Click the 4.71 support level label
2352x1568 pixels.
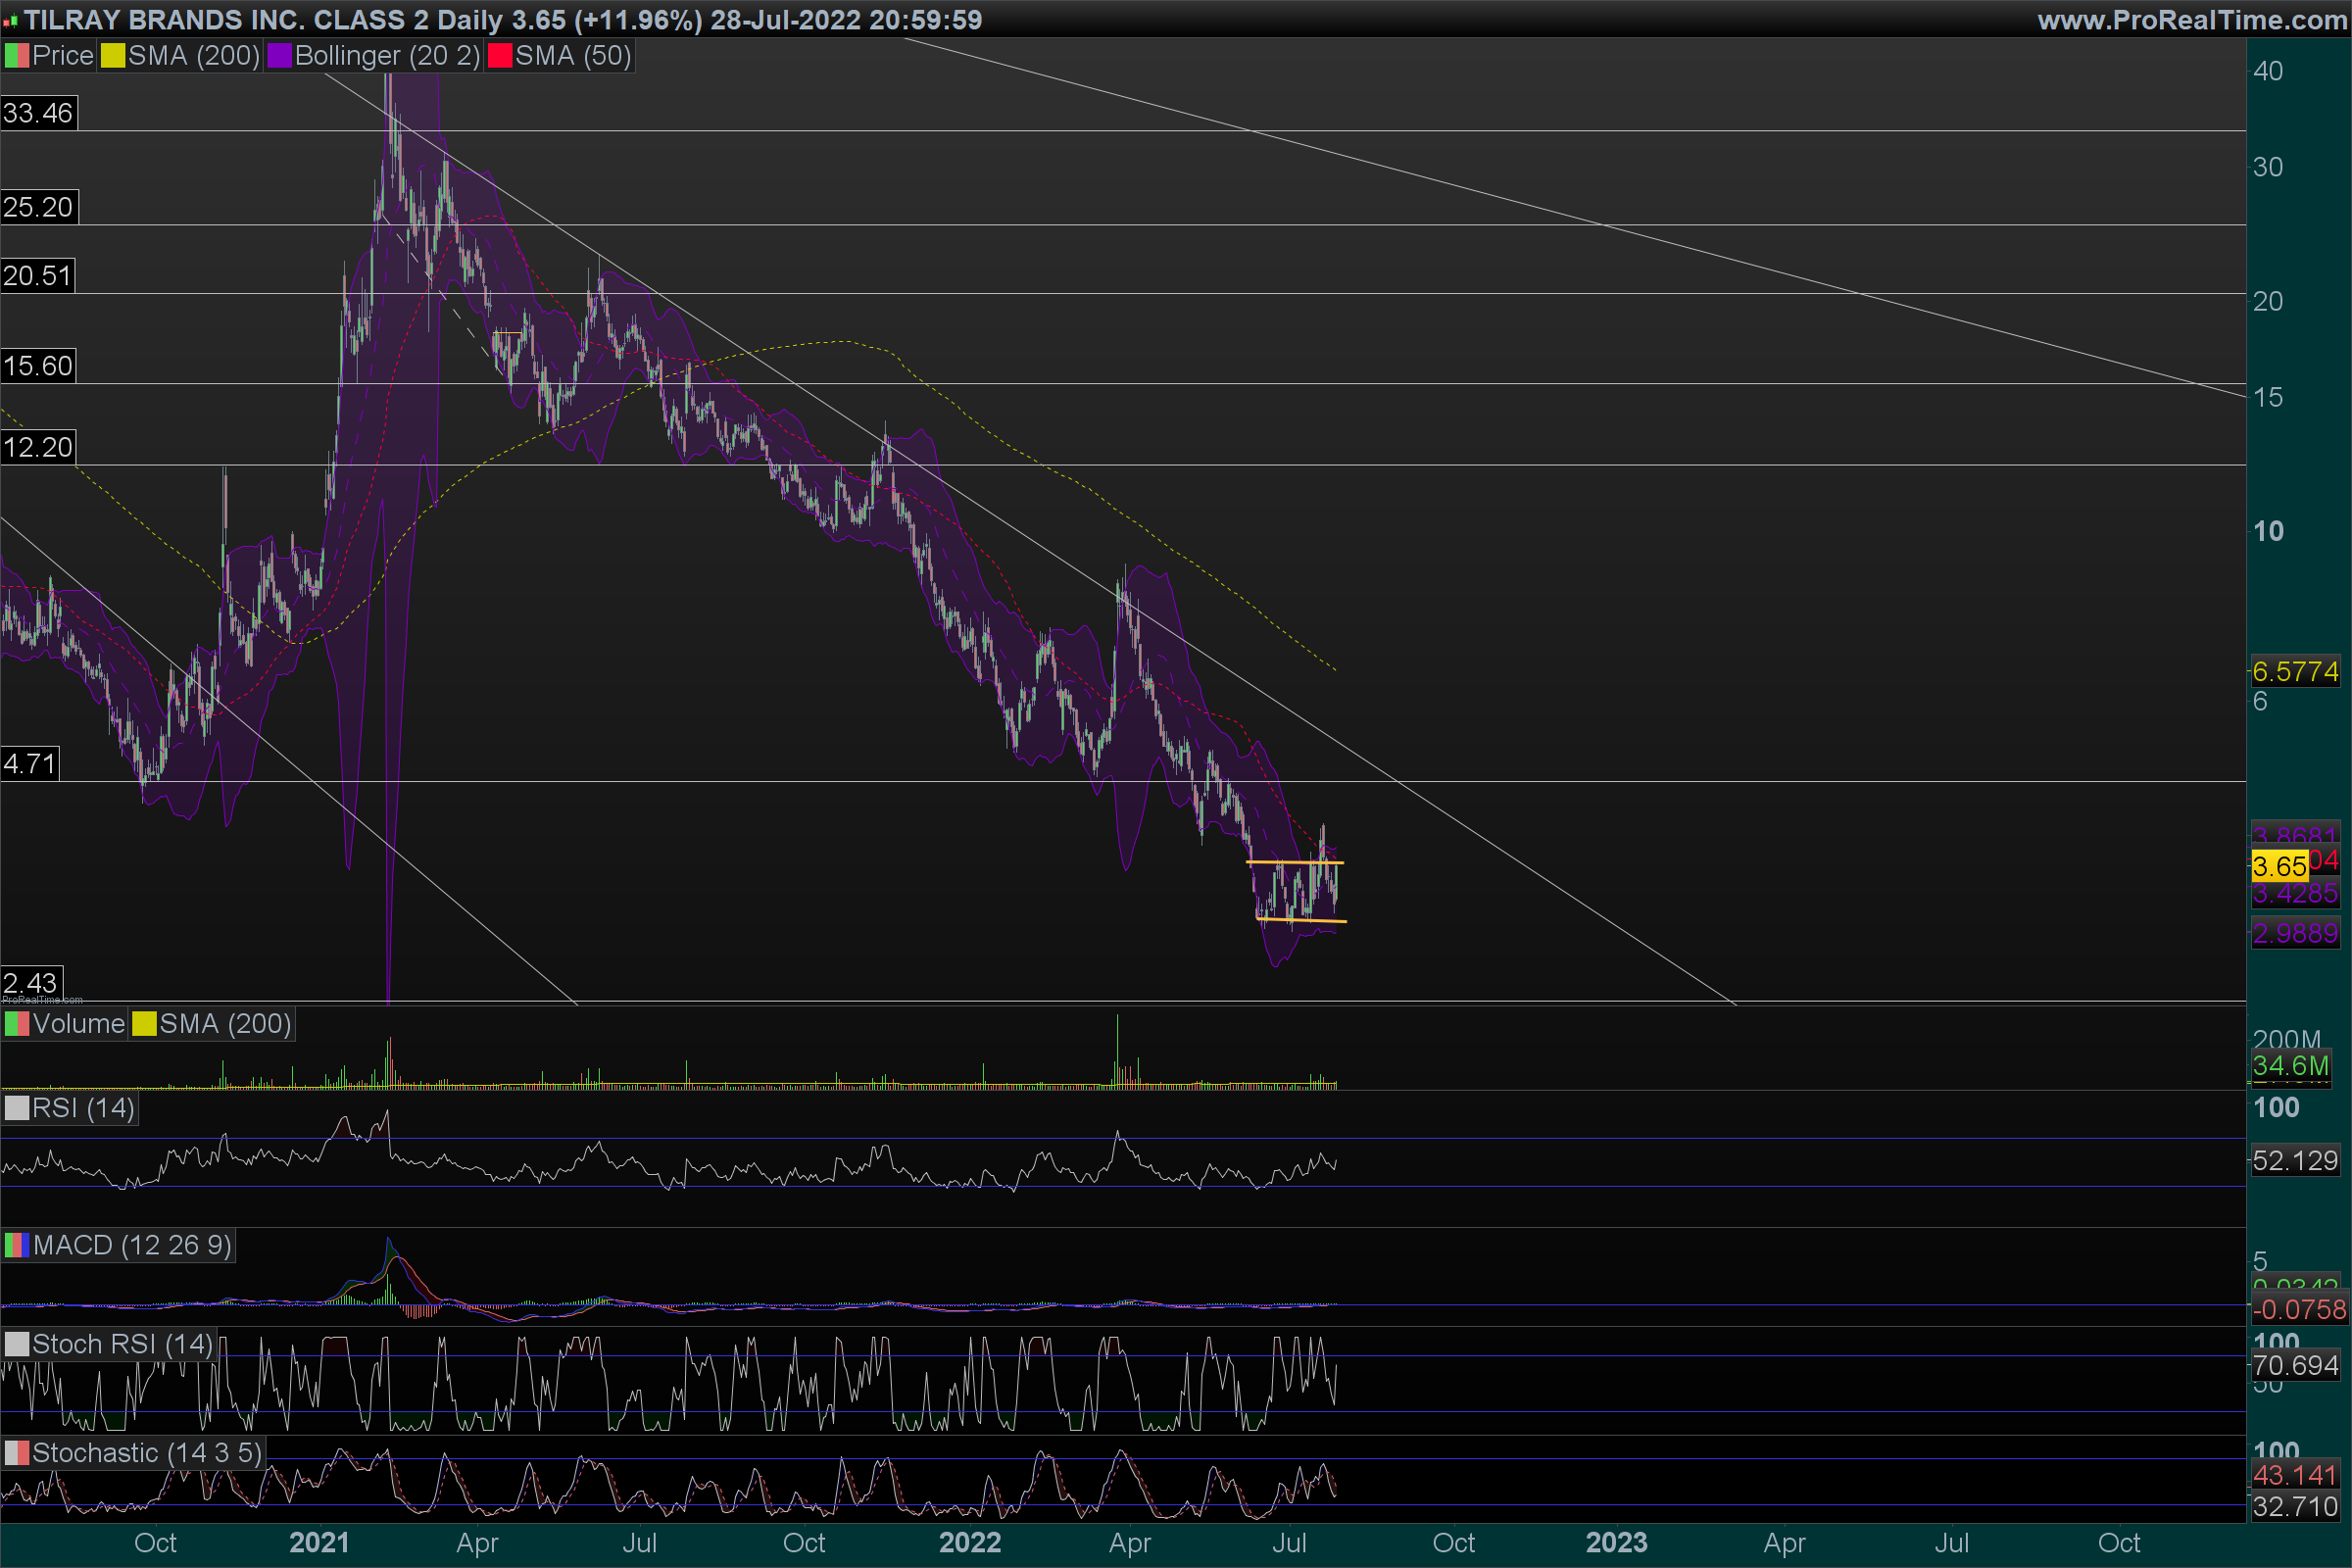click(29, 764)
